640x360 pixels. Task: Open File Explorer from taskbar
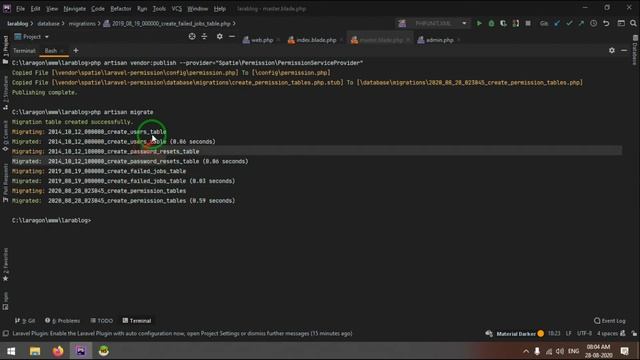[35, 351]
